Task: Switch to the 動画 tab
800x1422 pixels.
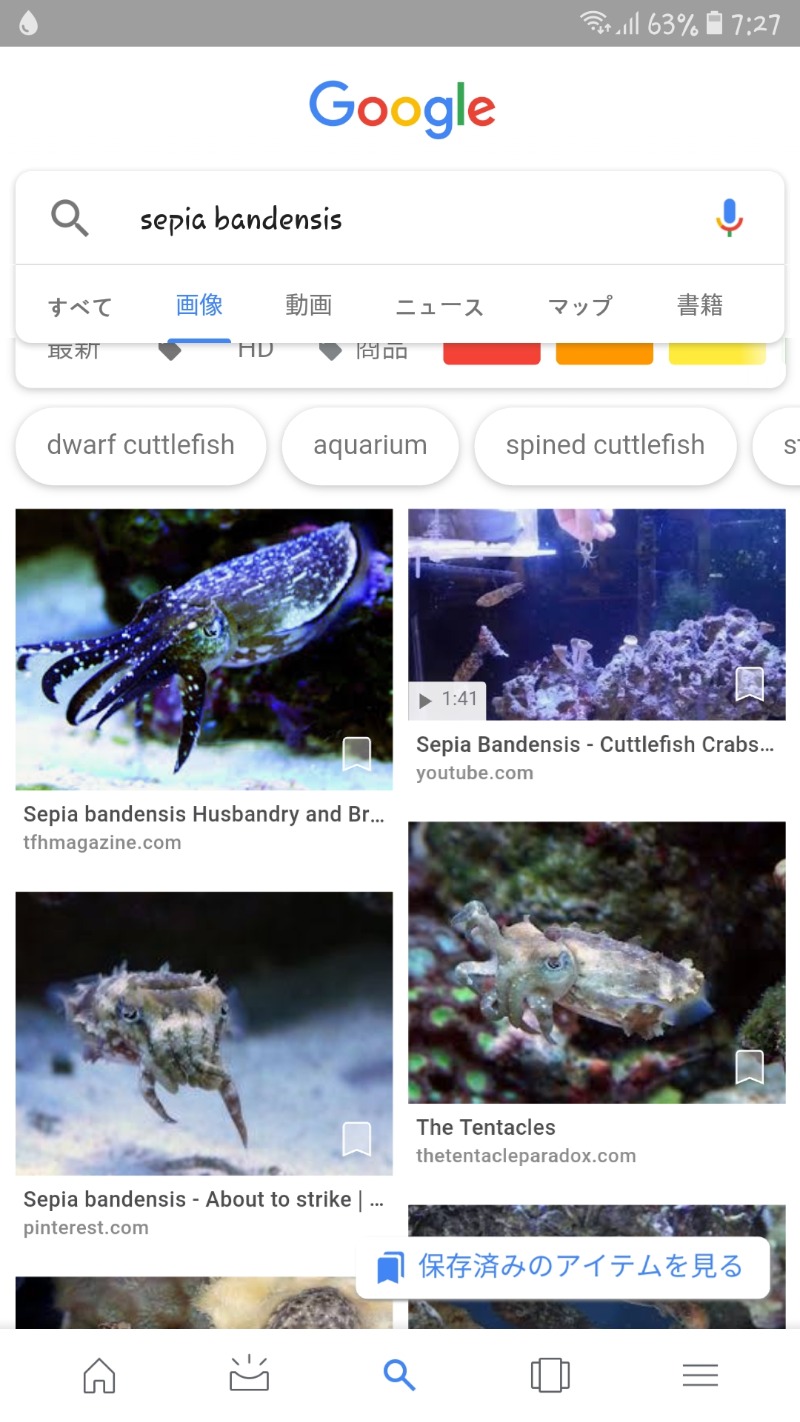Action: [308, 305]
